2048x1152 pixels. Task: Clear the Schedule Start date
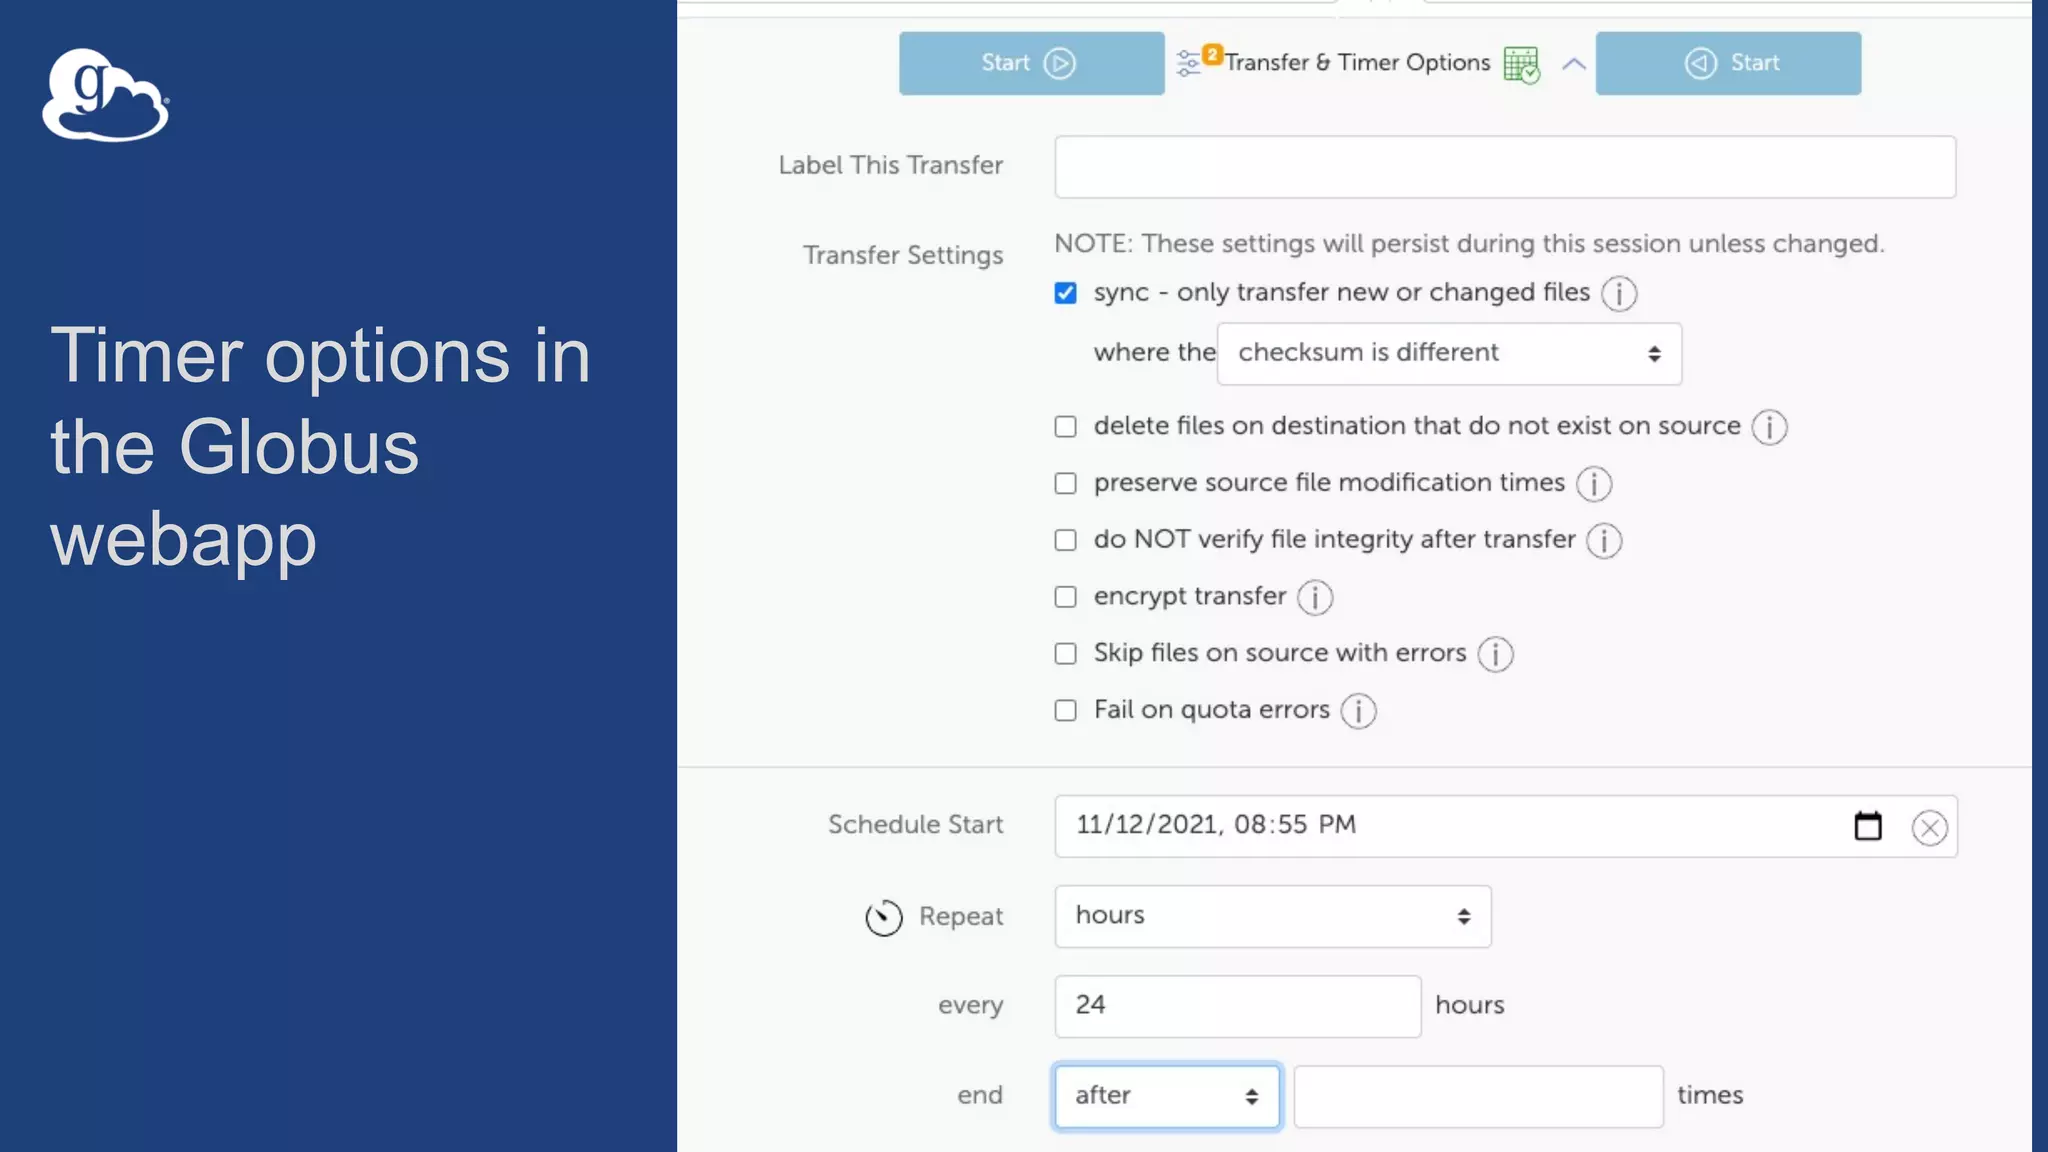pyautogui.click(x=1929, y=828)
